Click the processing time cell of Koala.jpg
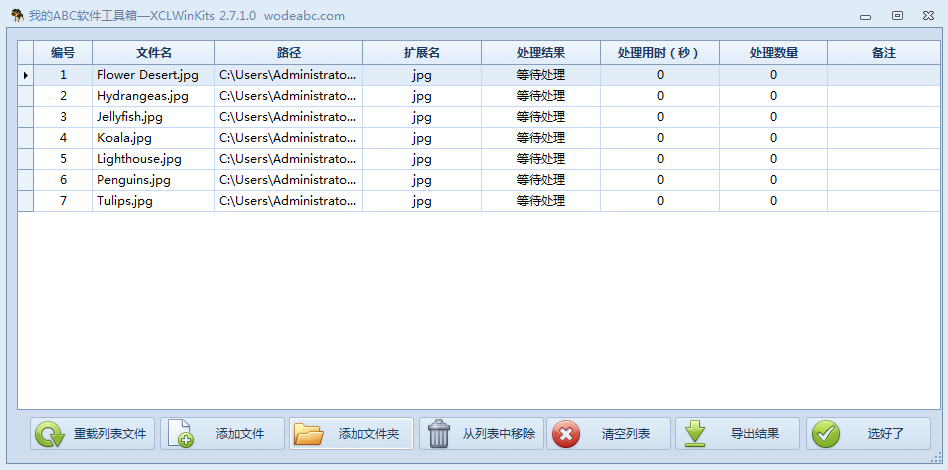948x470 pixels. tap(660, 138)
